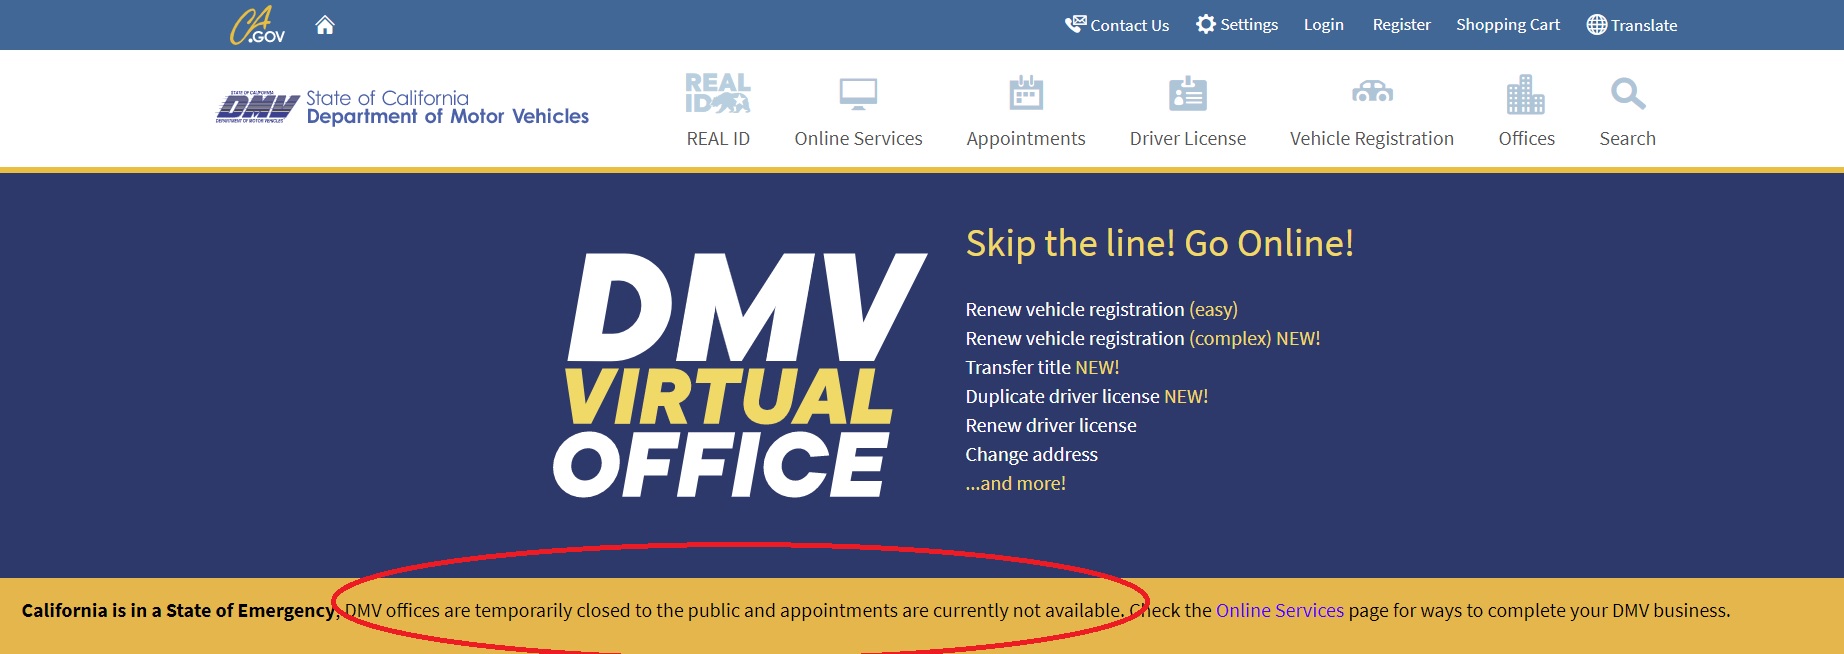Click the DMV Virtual Office banner graphic
The image size is (1844, 654).
(x=740, y=375)
